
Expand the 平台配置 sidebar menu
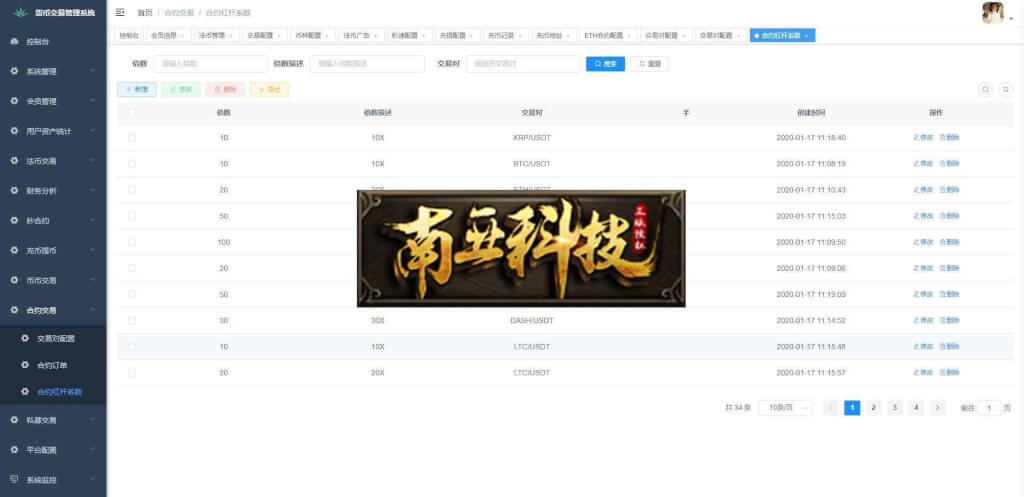53,450
